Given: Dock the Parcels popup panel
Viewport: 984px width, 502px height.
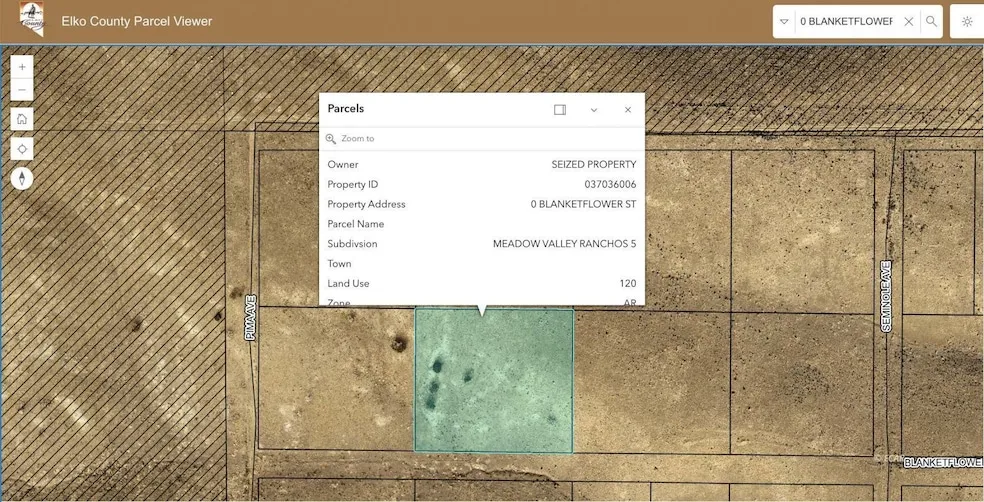Looking at the screenshot, I should pos(560,110).
